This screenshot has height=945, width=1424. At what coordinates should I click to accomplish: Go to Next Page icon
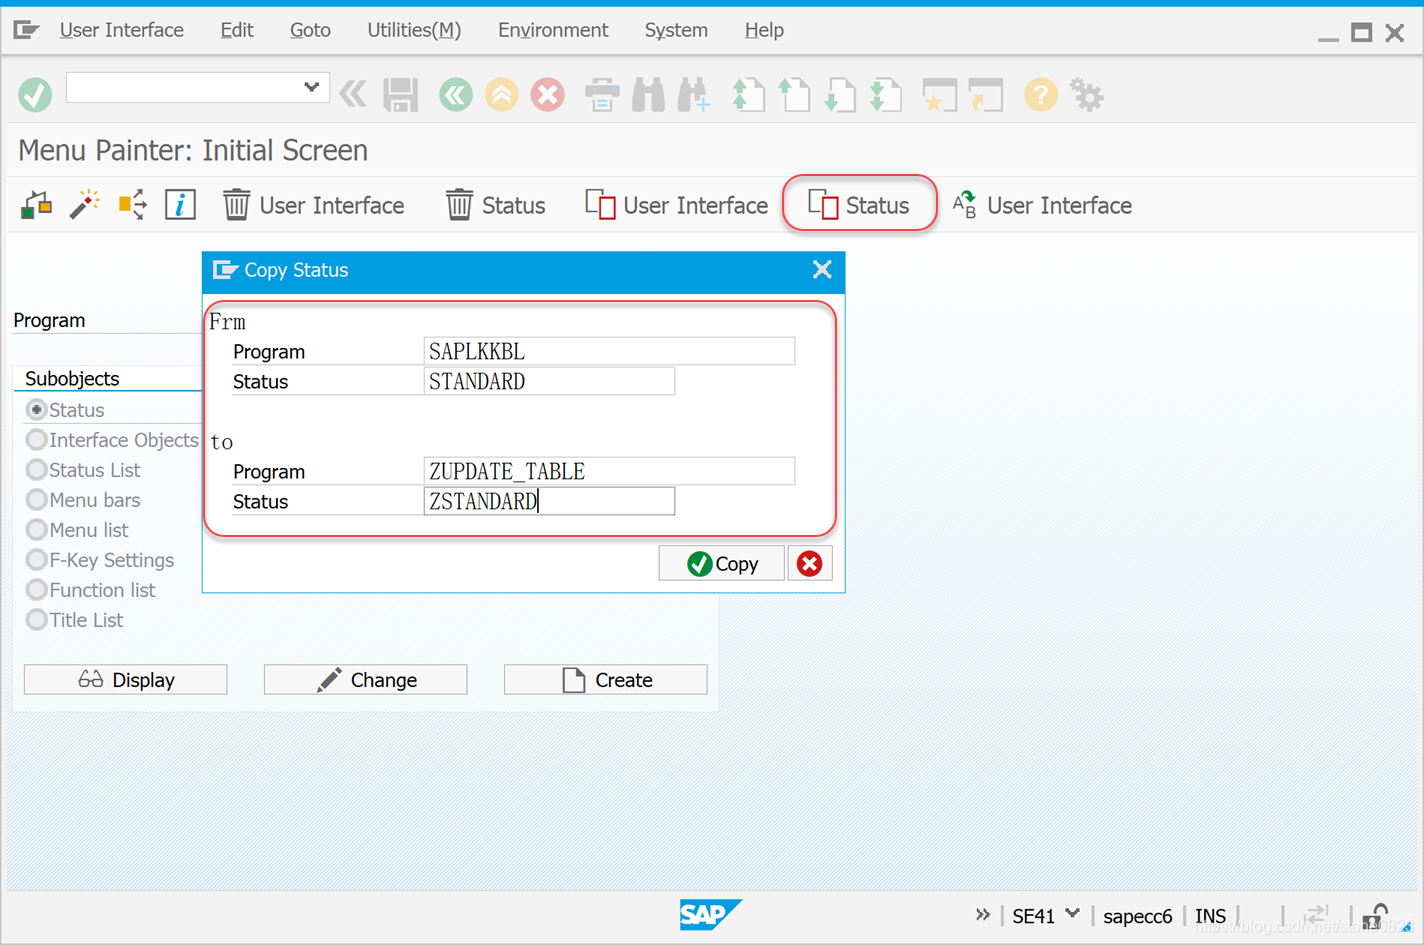[x=840, y=95]
